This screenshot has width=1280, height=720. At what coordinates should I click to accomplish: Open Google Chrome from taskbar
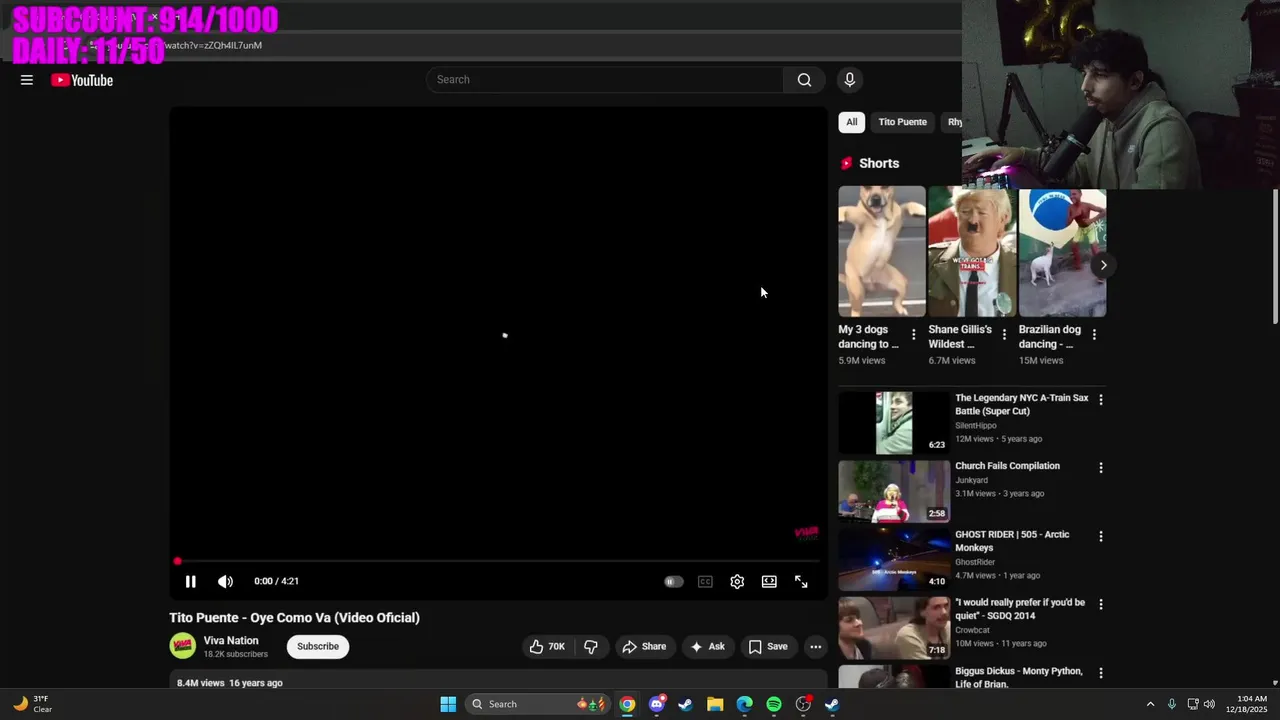pos(627,704)
